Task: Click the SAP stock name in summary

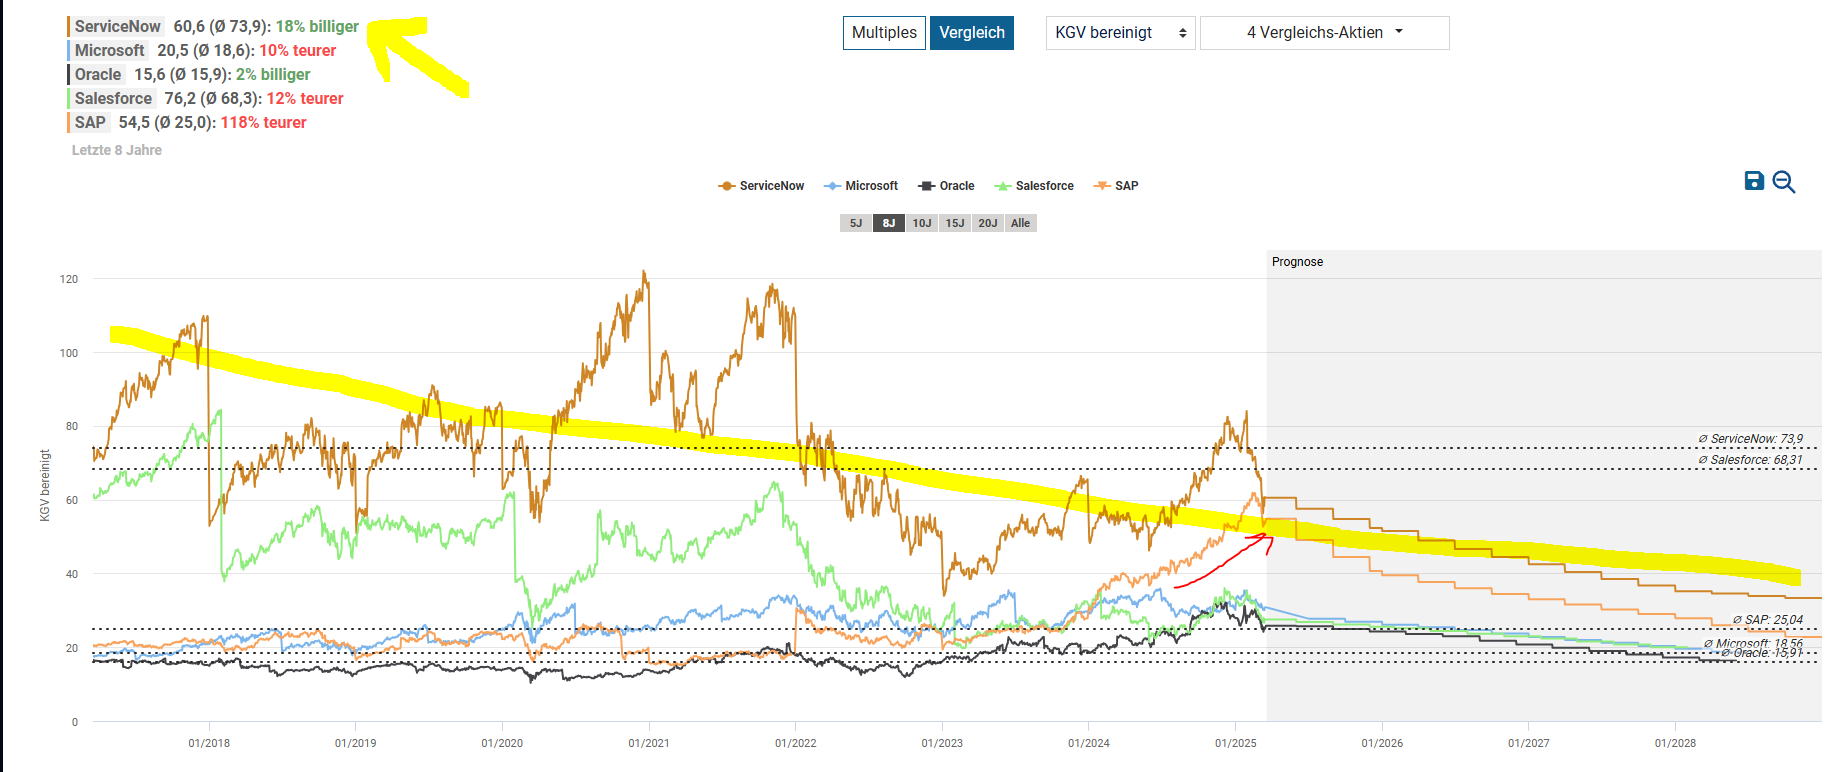Action: 89,123
